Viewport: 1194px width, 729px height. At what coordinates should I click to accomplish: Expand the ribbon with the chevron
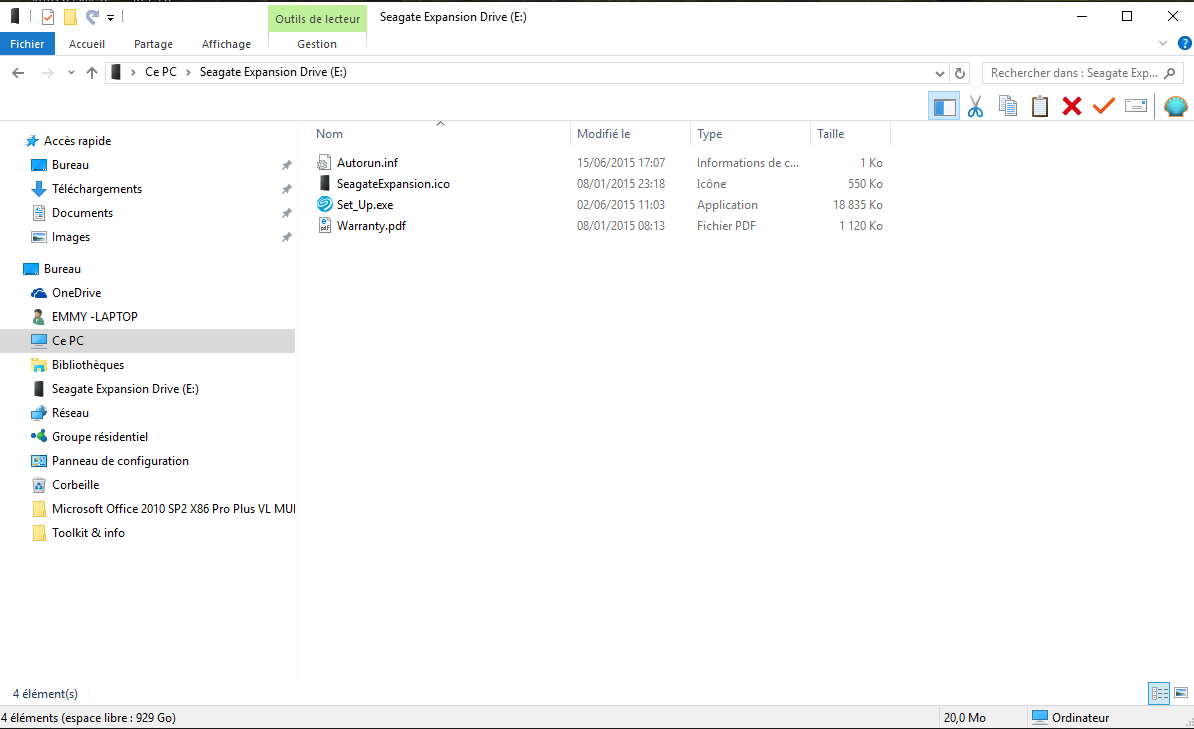pos(1163,43)
